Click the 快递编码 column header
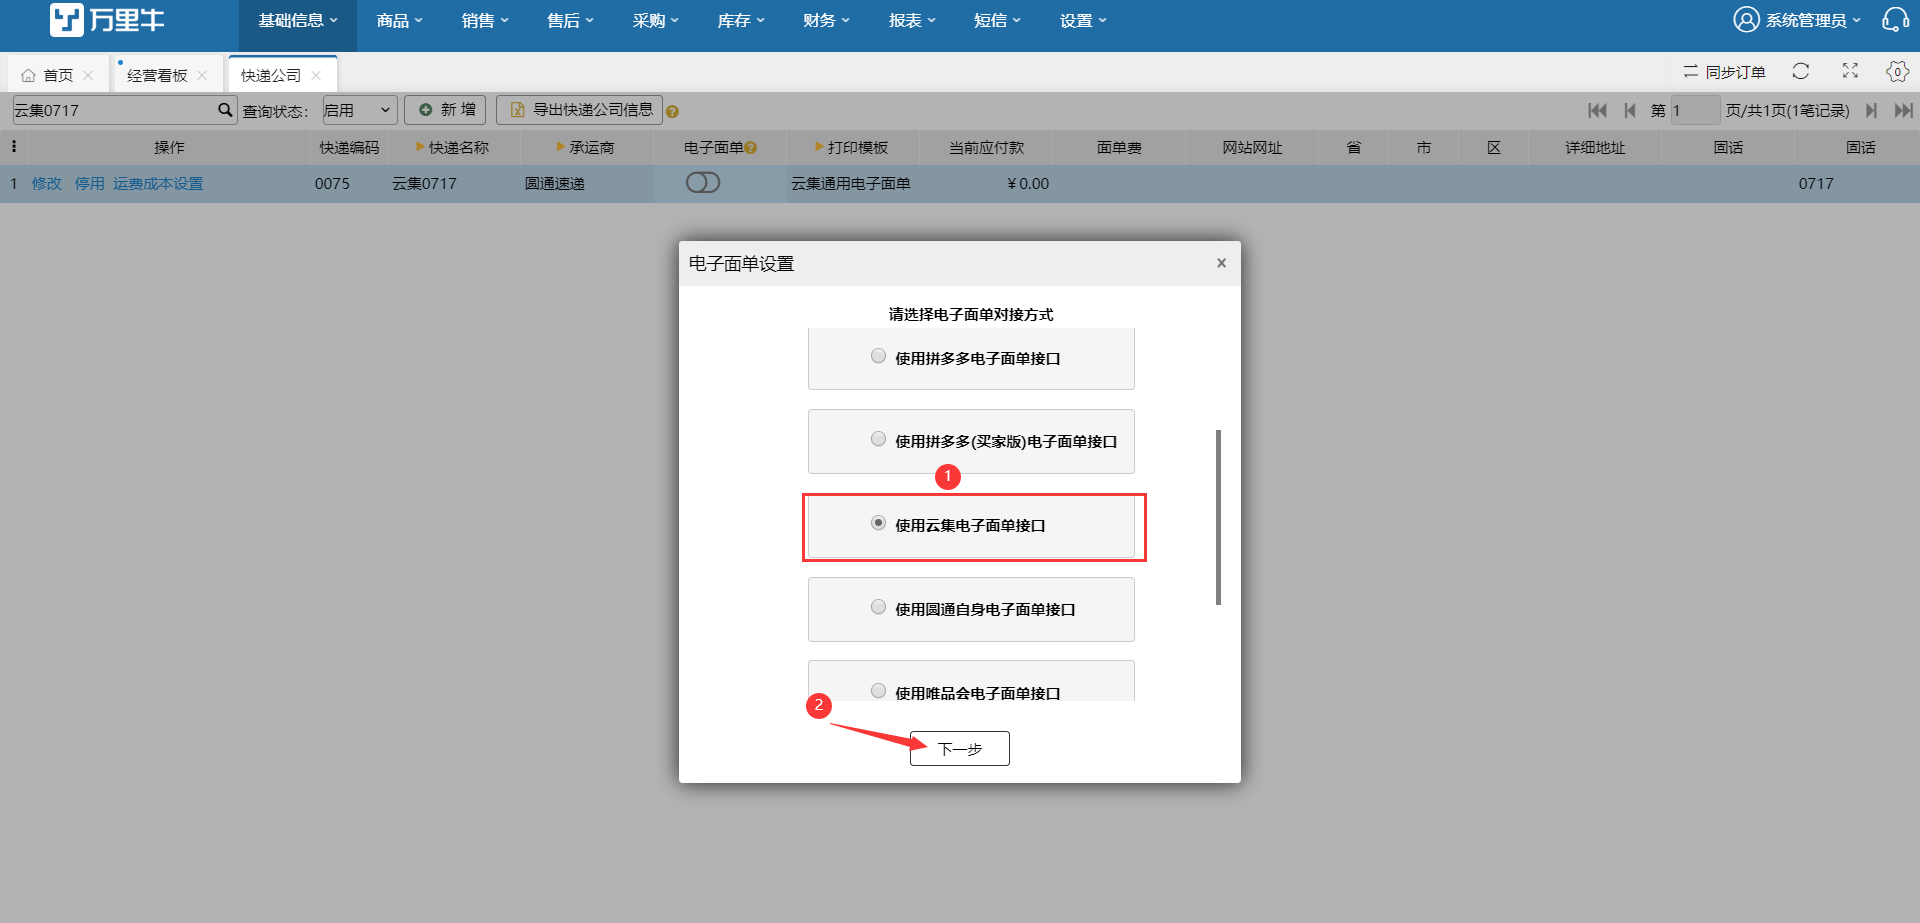Viewport: 1920px width, 923px height. click(x=349, y=148)
